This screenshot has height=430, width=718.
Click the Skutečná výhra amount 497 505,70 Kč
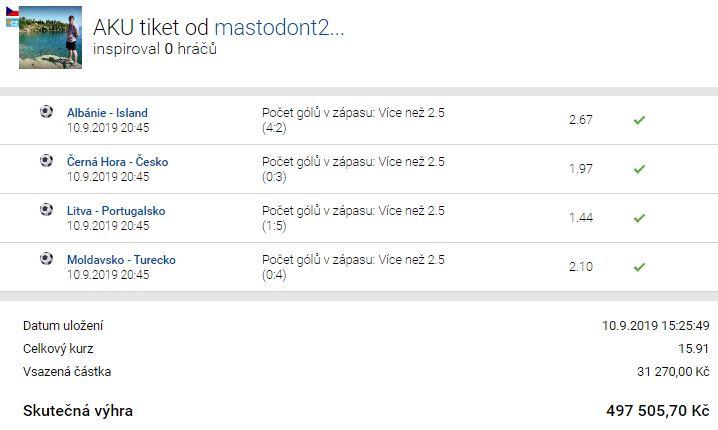pos(658,411)
